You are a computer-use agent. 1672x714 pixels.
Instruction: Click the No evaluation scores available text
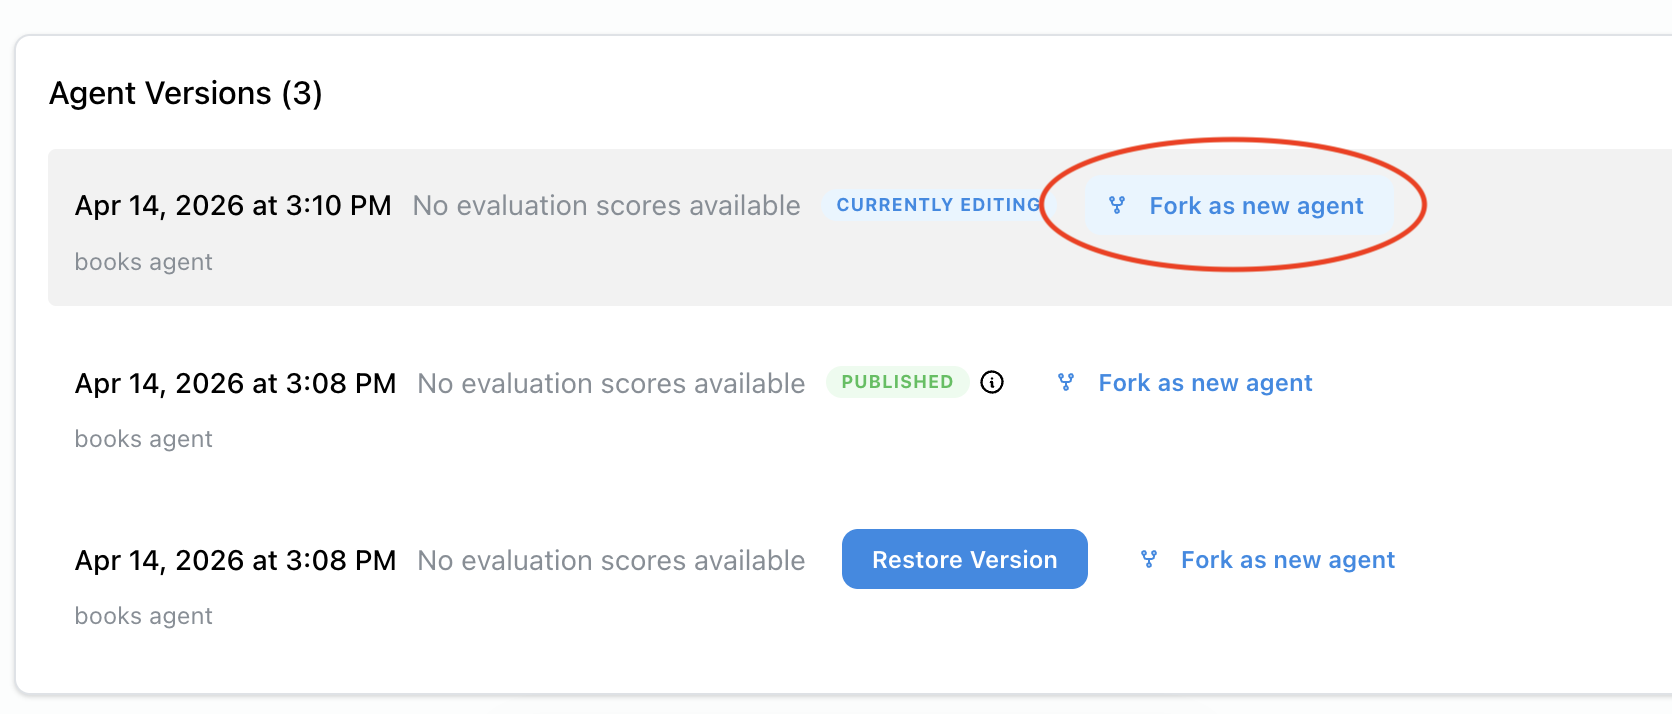click(606, 205)
